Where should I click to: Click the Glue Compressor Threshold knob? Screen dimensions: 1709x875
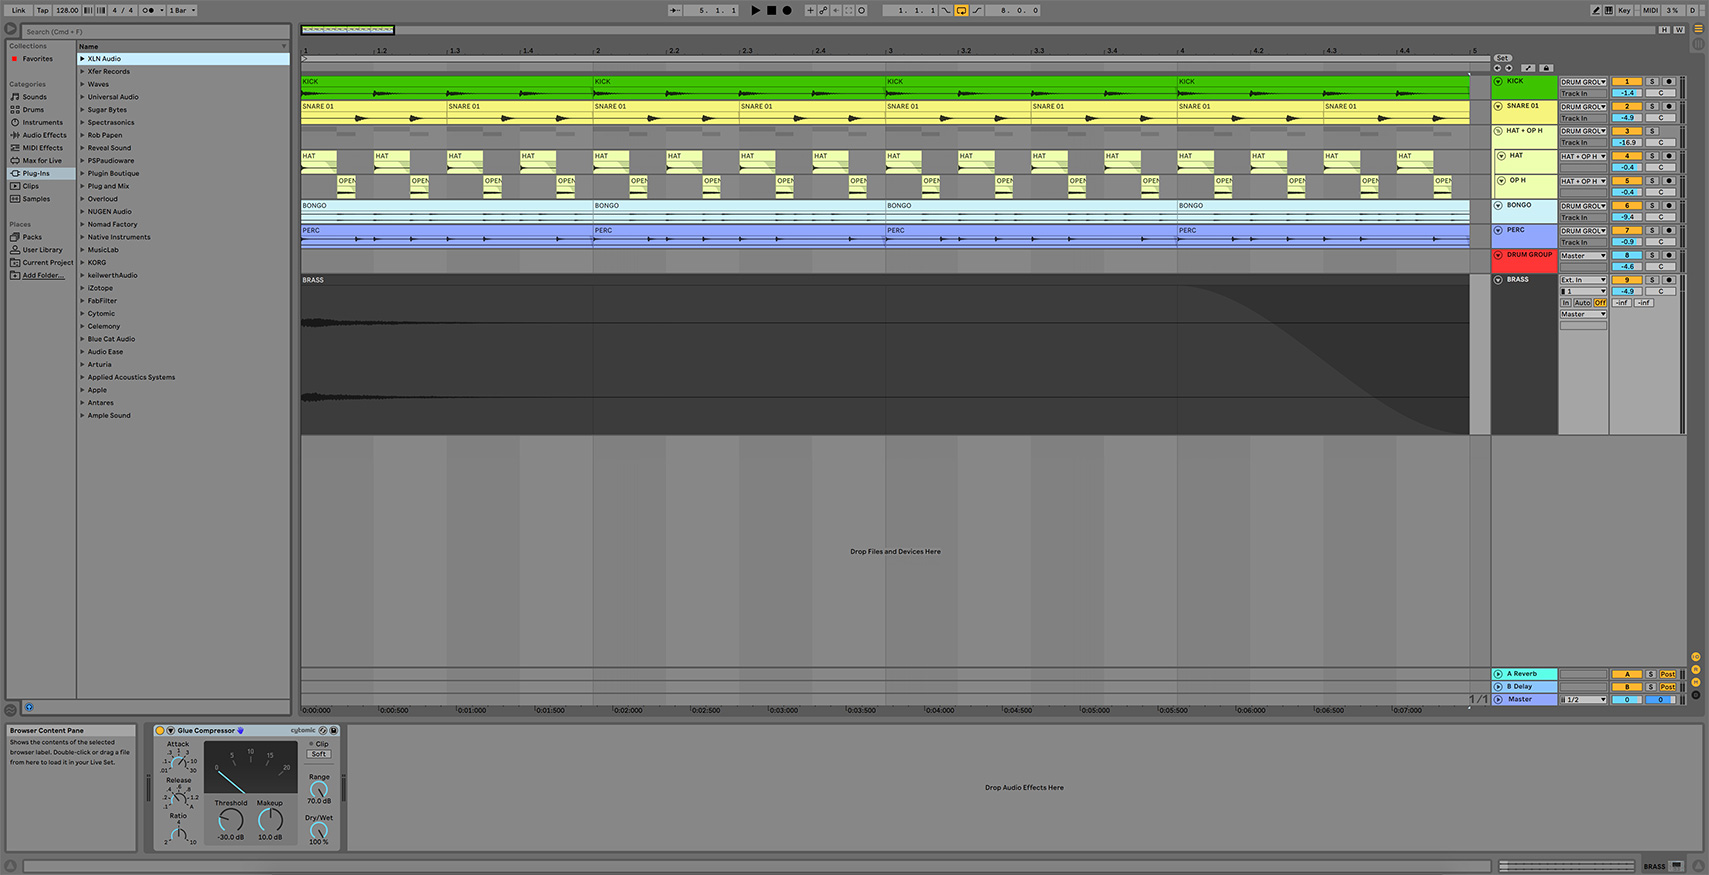click(230, 820)
